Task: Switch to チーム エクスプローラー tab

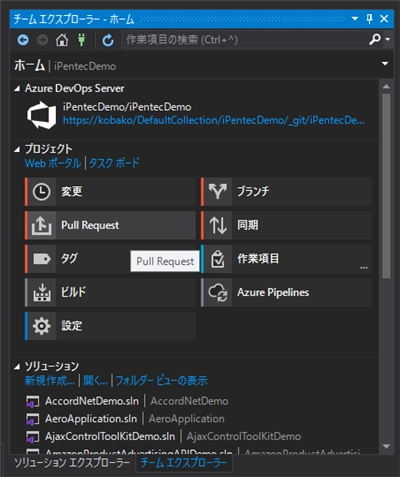Action: point(184,463)
